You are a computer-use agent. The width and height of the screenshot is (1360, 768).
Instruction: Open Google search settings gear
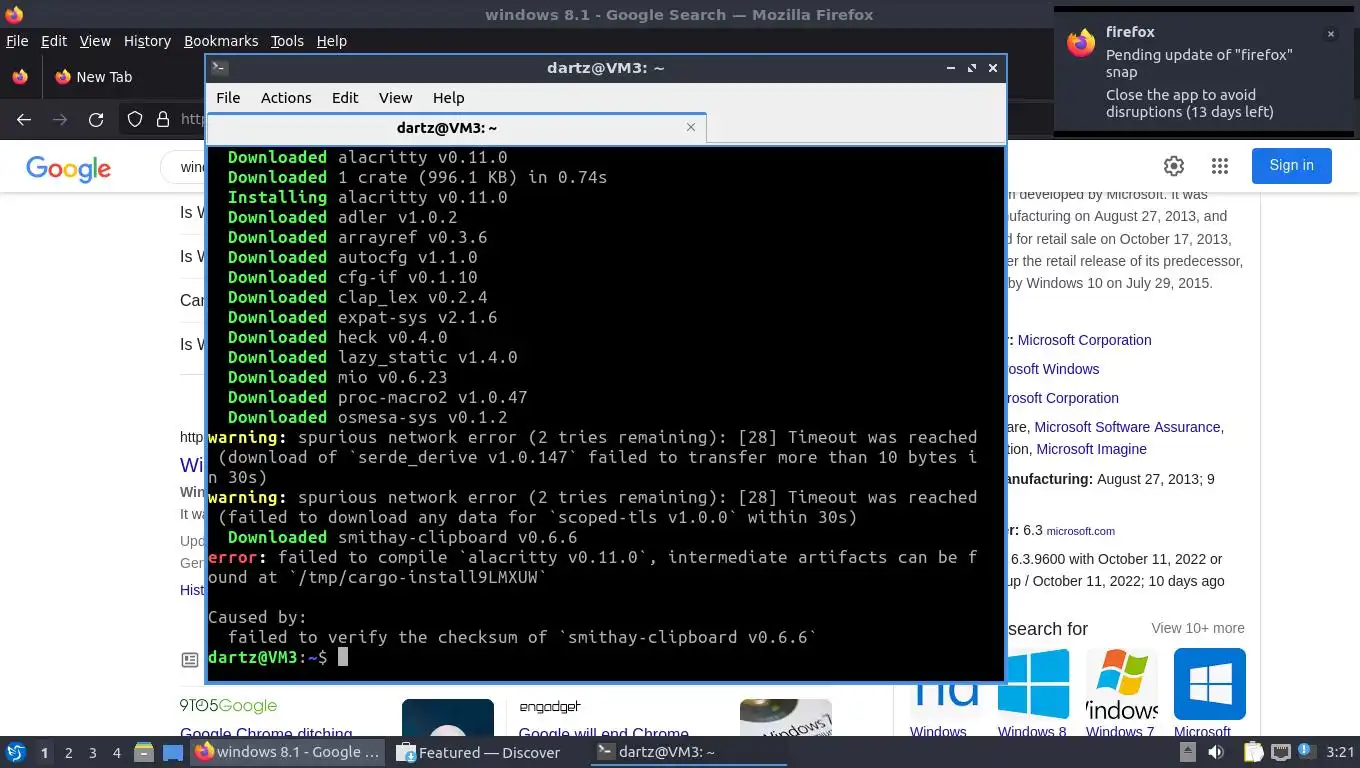[x=1174, y=166]
